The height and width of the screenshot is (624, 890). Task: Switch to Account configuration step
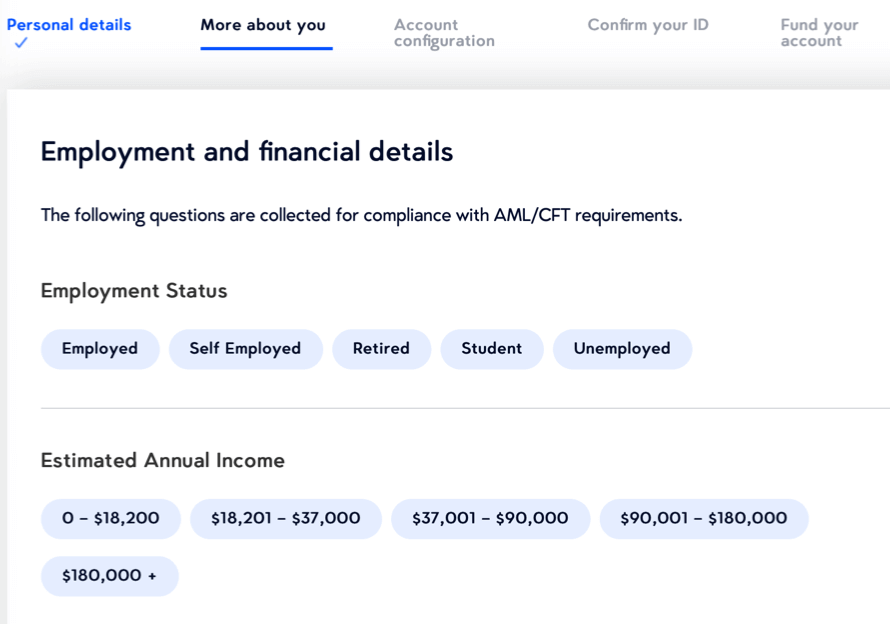444,33
